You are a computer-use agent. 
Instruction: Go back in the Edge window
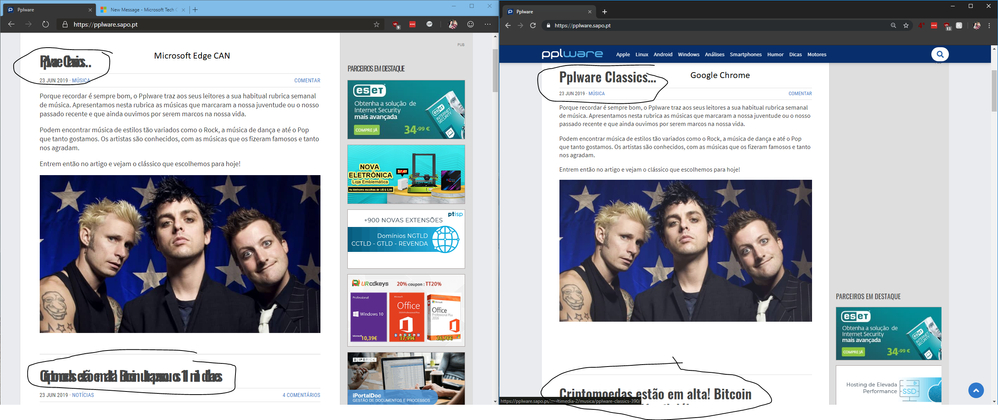pyautogui.click(x=11, y=24)
